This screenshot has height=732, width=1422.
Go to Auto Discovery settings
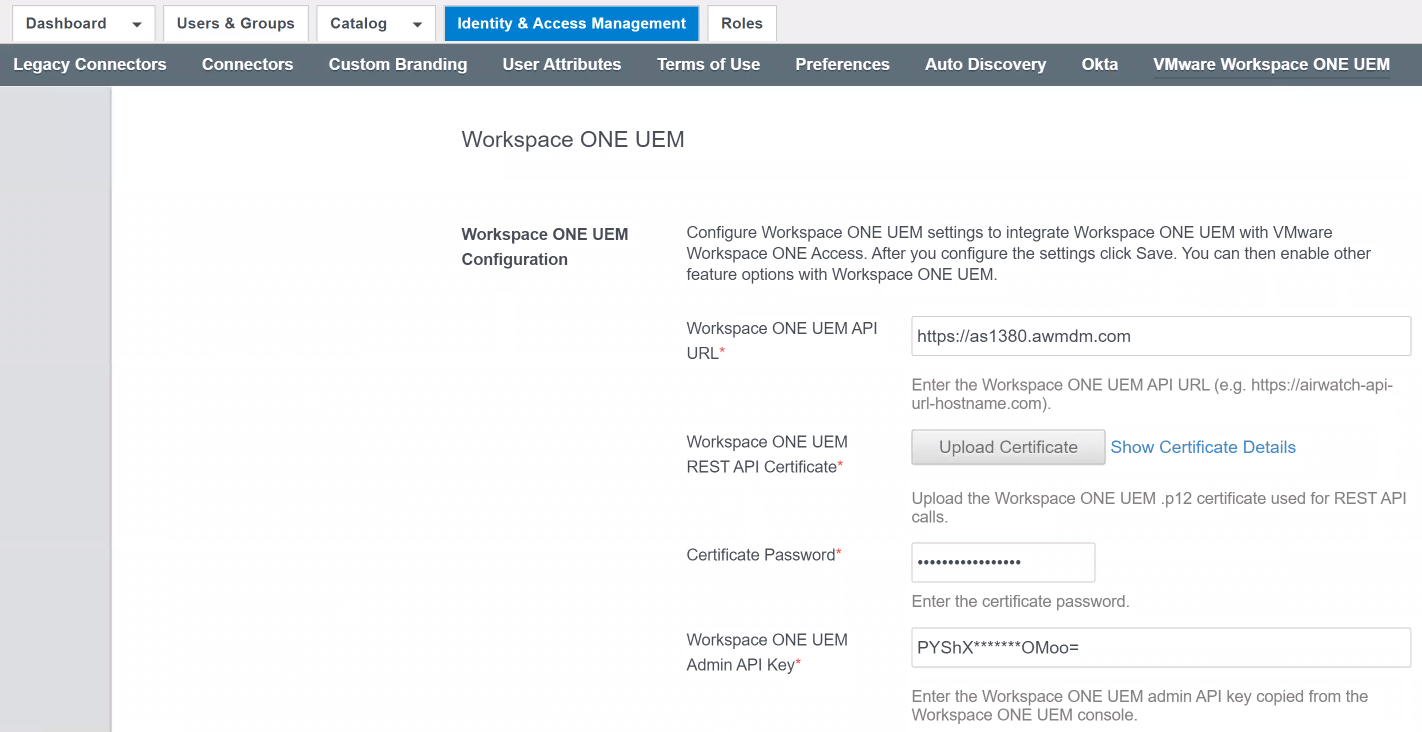[985, 64]
